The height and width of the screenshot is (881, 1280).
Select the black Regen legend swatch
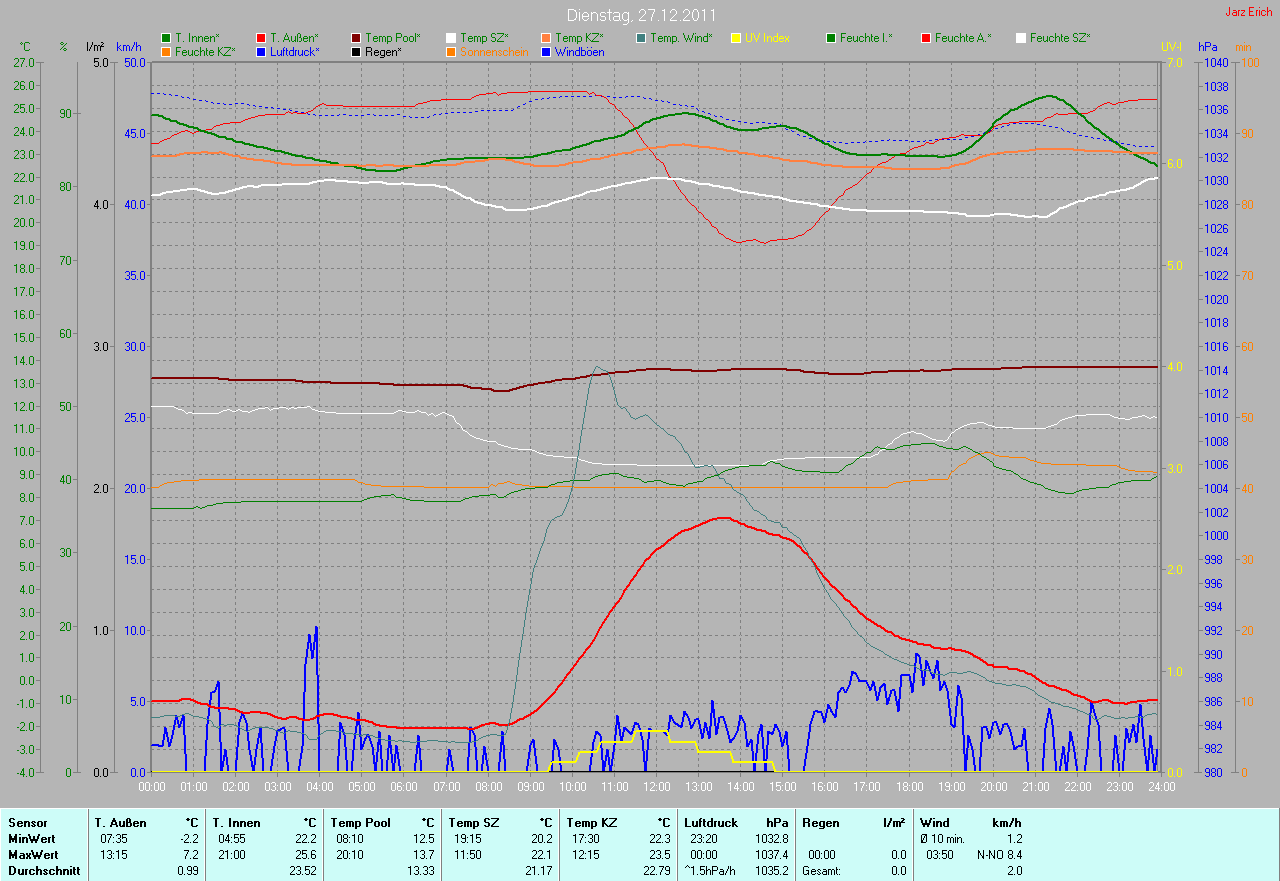[356, 52]
